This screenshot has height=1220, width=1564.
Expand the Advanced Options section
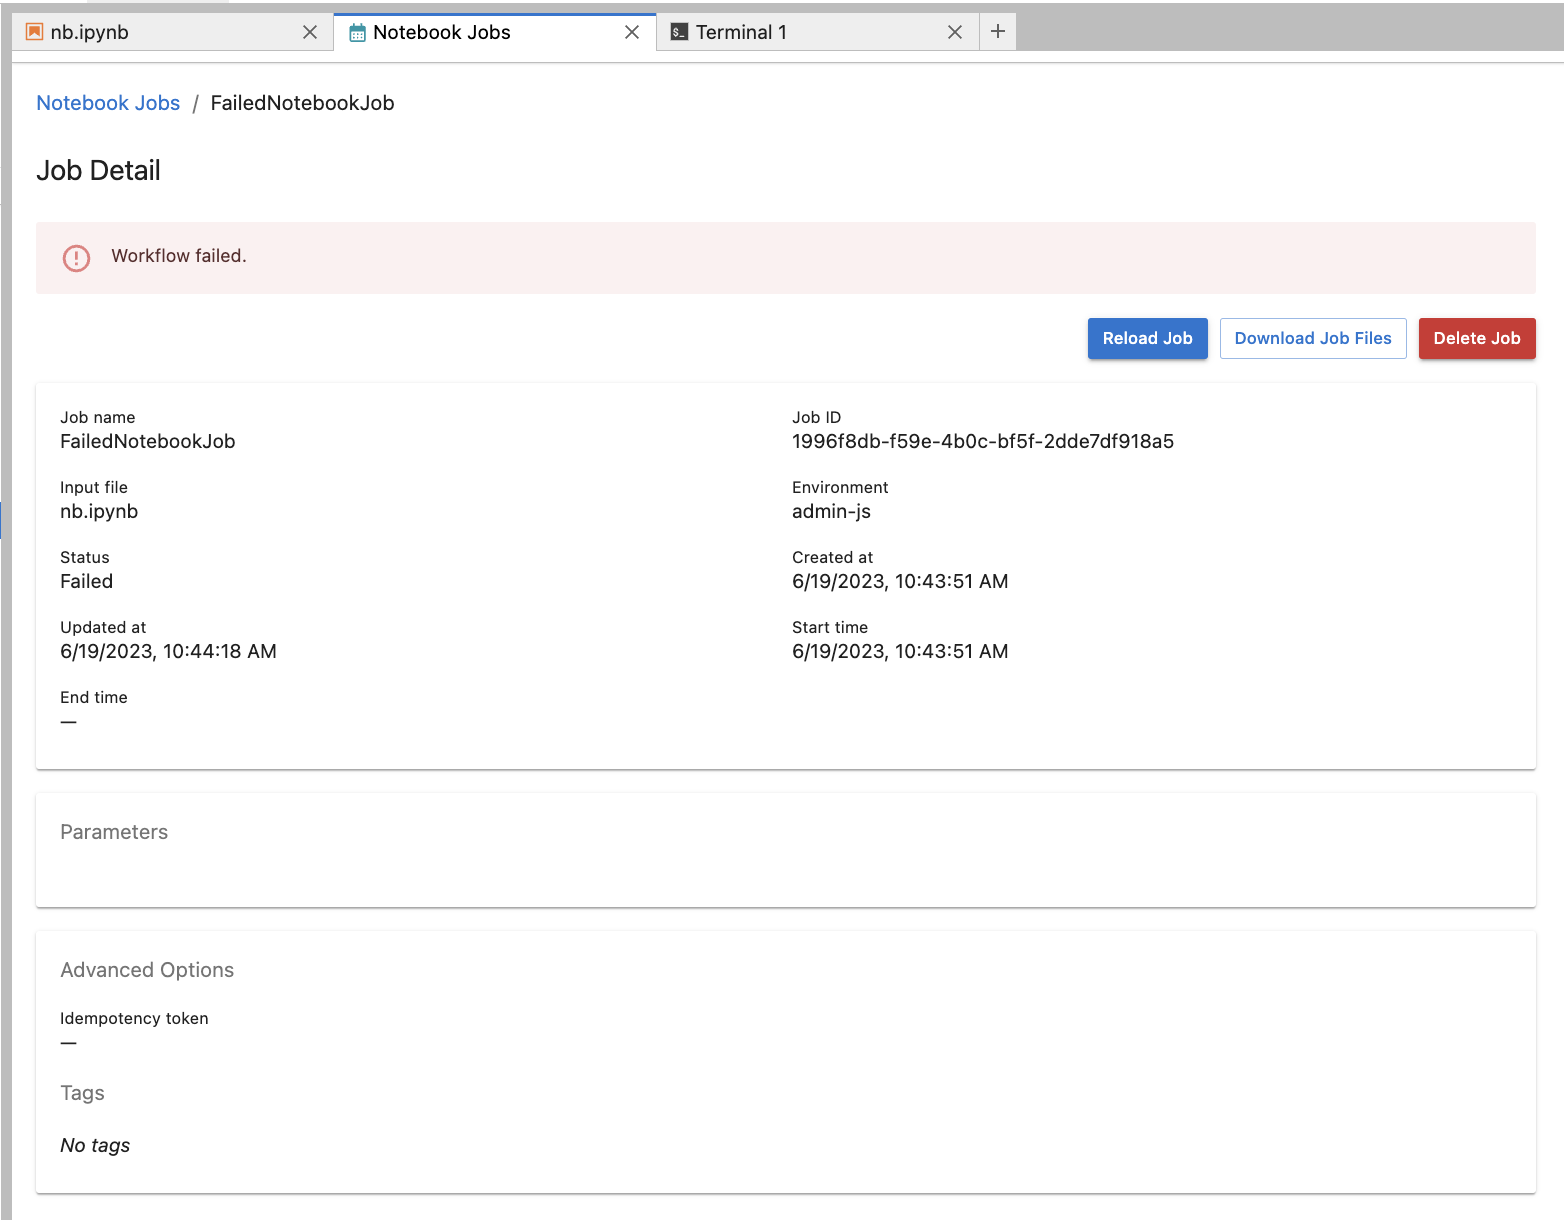147,969
